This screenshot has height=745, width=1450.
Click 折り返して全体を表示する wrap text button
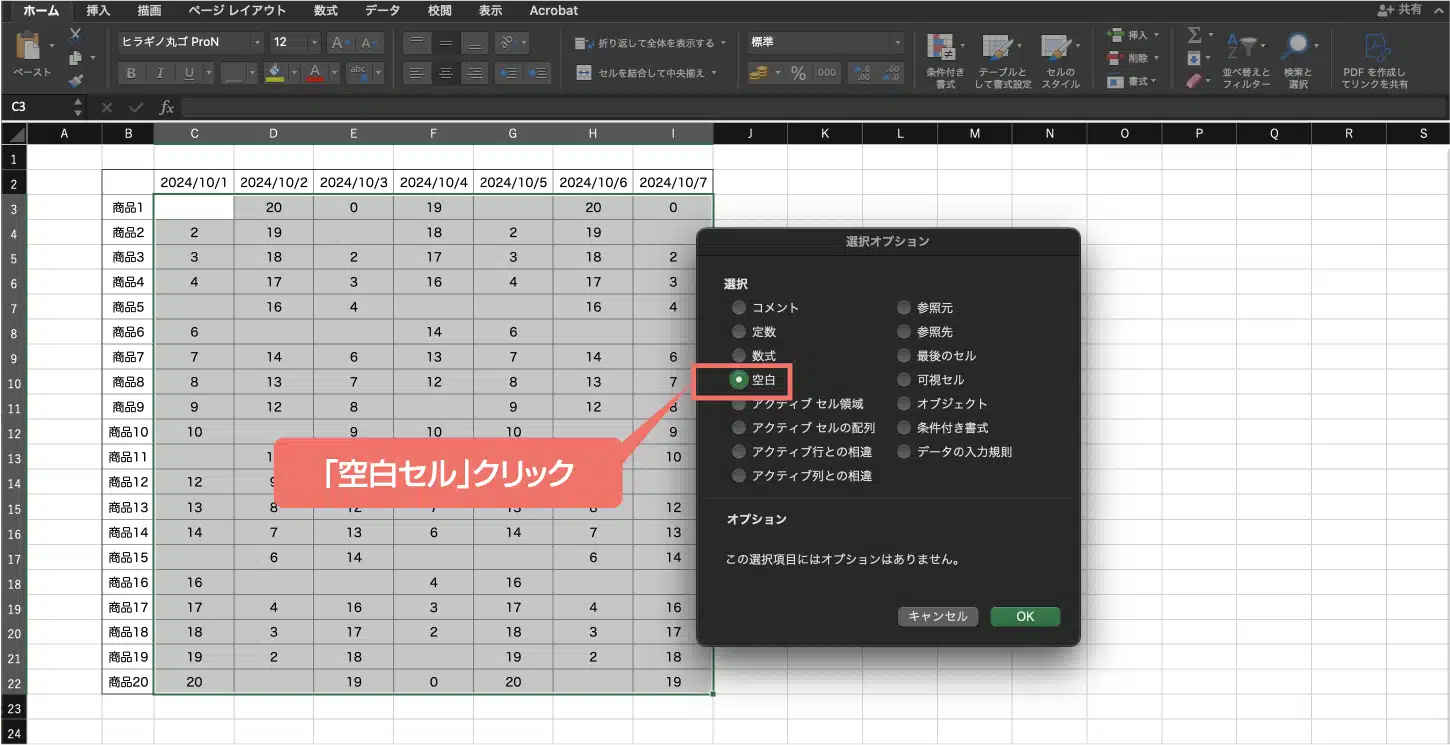[x=651, y=43]
